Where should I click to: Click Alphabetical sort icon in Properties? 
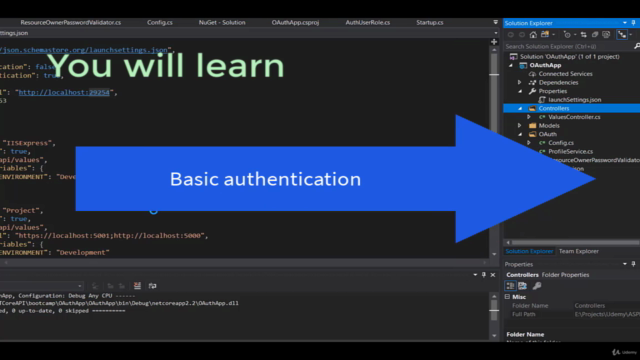tap(522, 286)
